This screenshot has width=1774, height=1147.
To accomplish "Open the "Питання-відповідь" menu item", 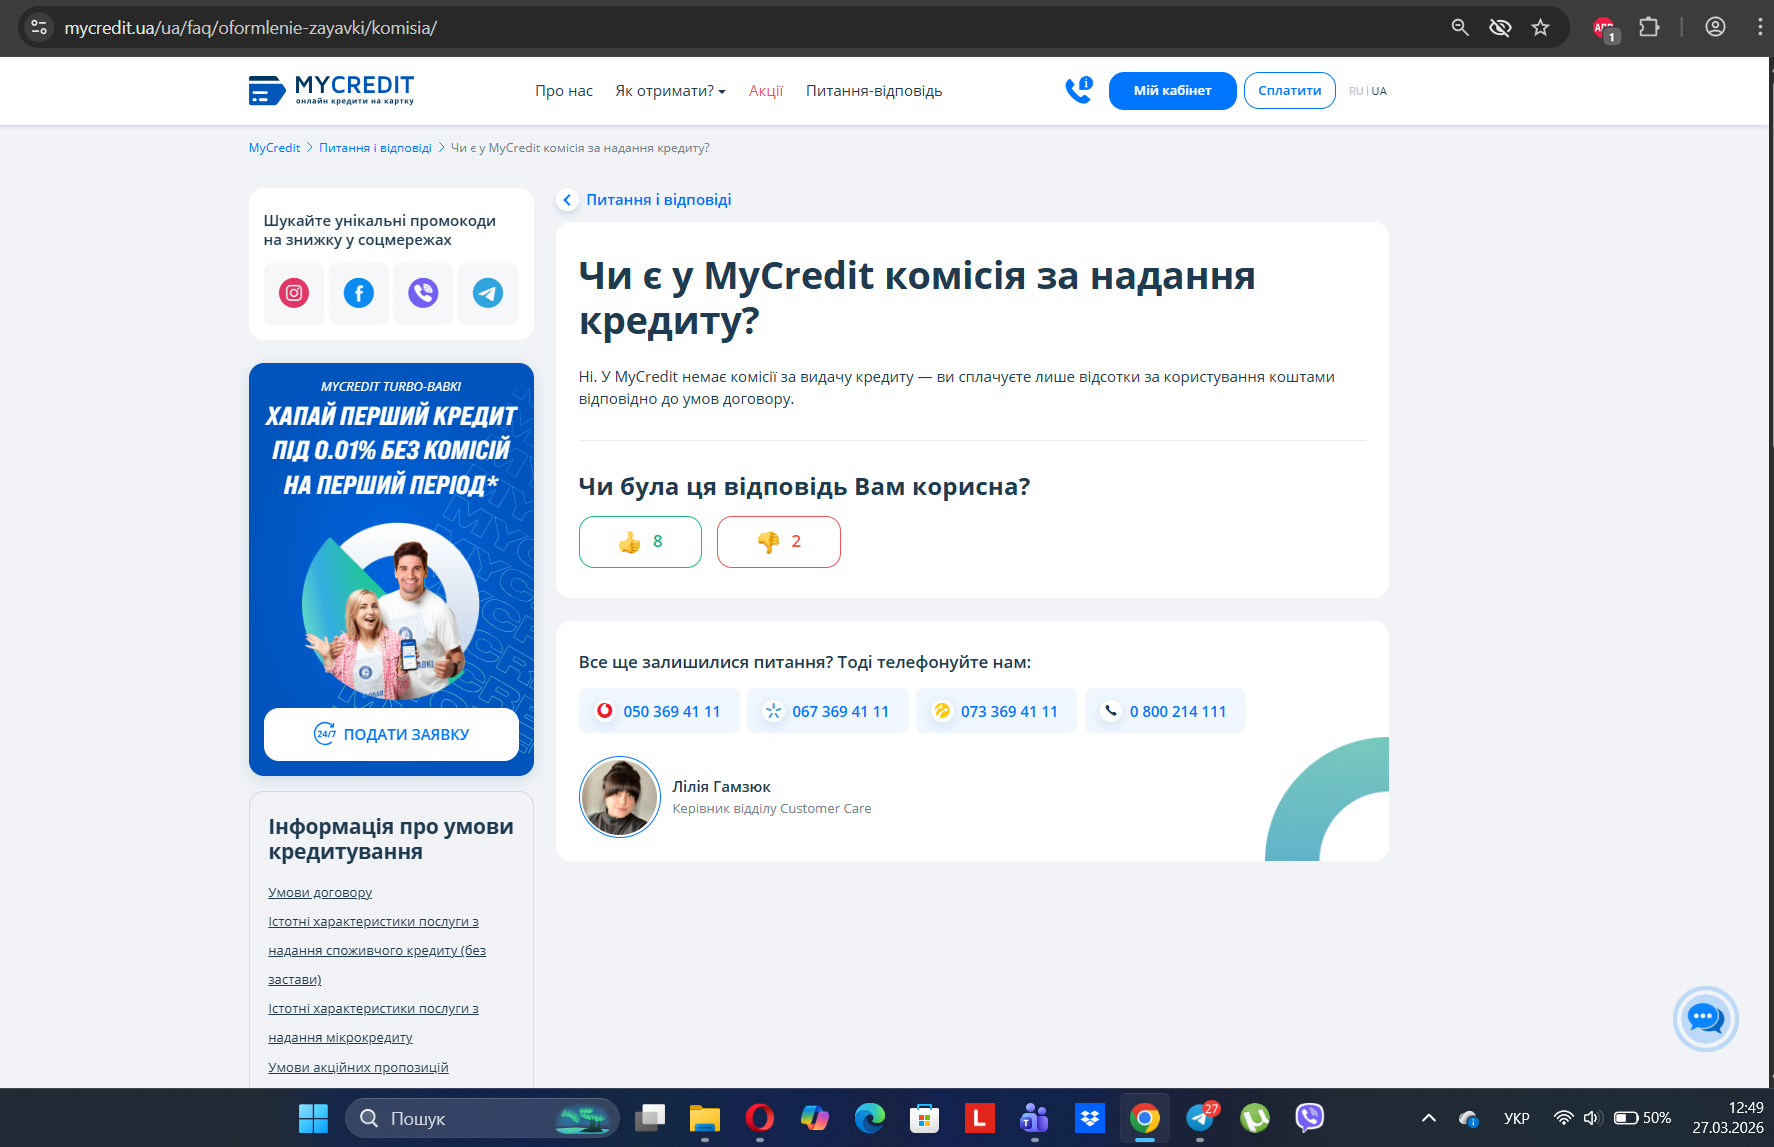I will point(874,91).
